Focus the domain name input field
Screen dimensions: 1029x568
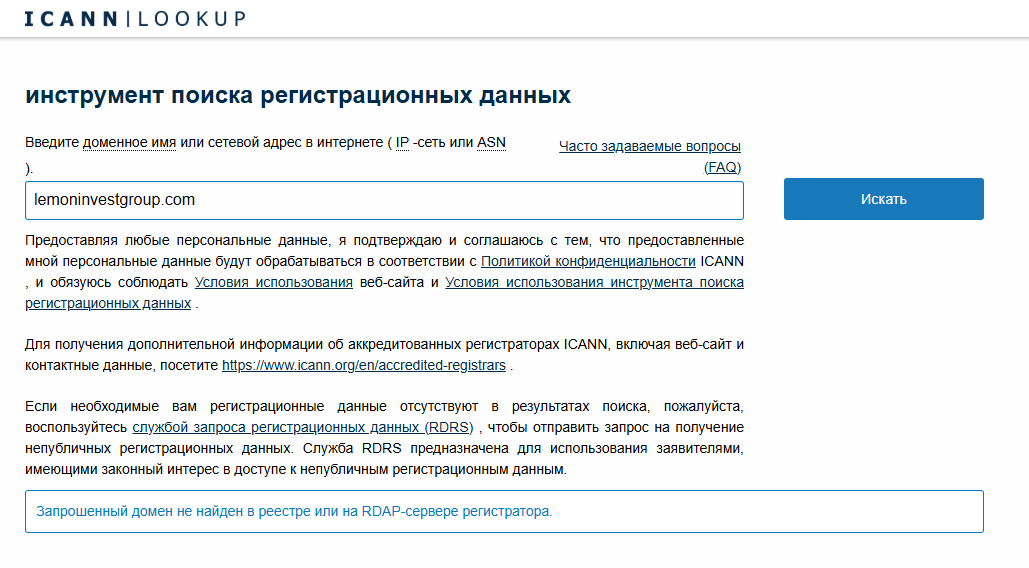pyautogui.click(x=384, y=200)
